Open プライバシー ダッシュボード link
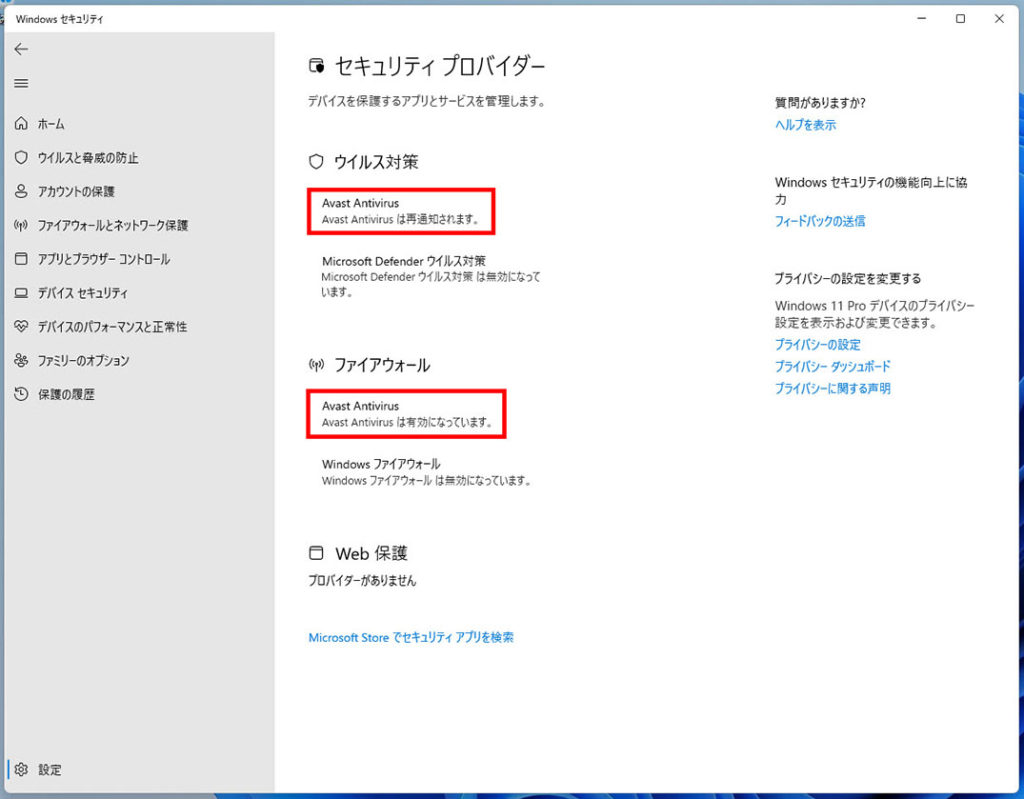The width and height of the screenshot is (1024, 799). [832, 366]
